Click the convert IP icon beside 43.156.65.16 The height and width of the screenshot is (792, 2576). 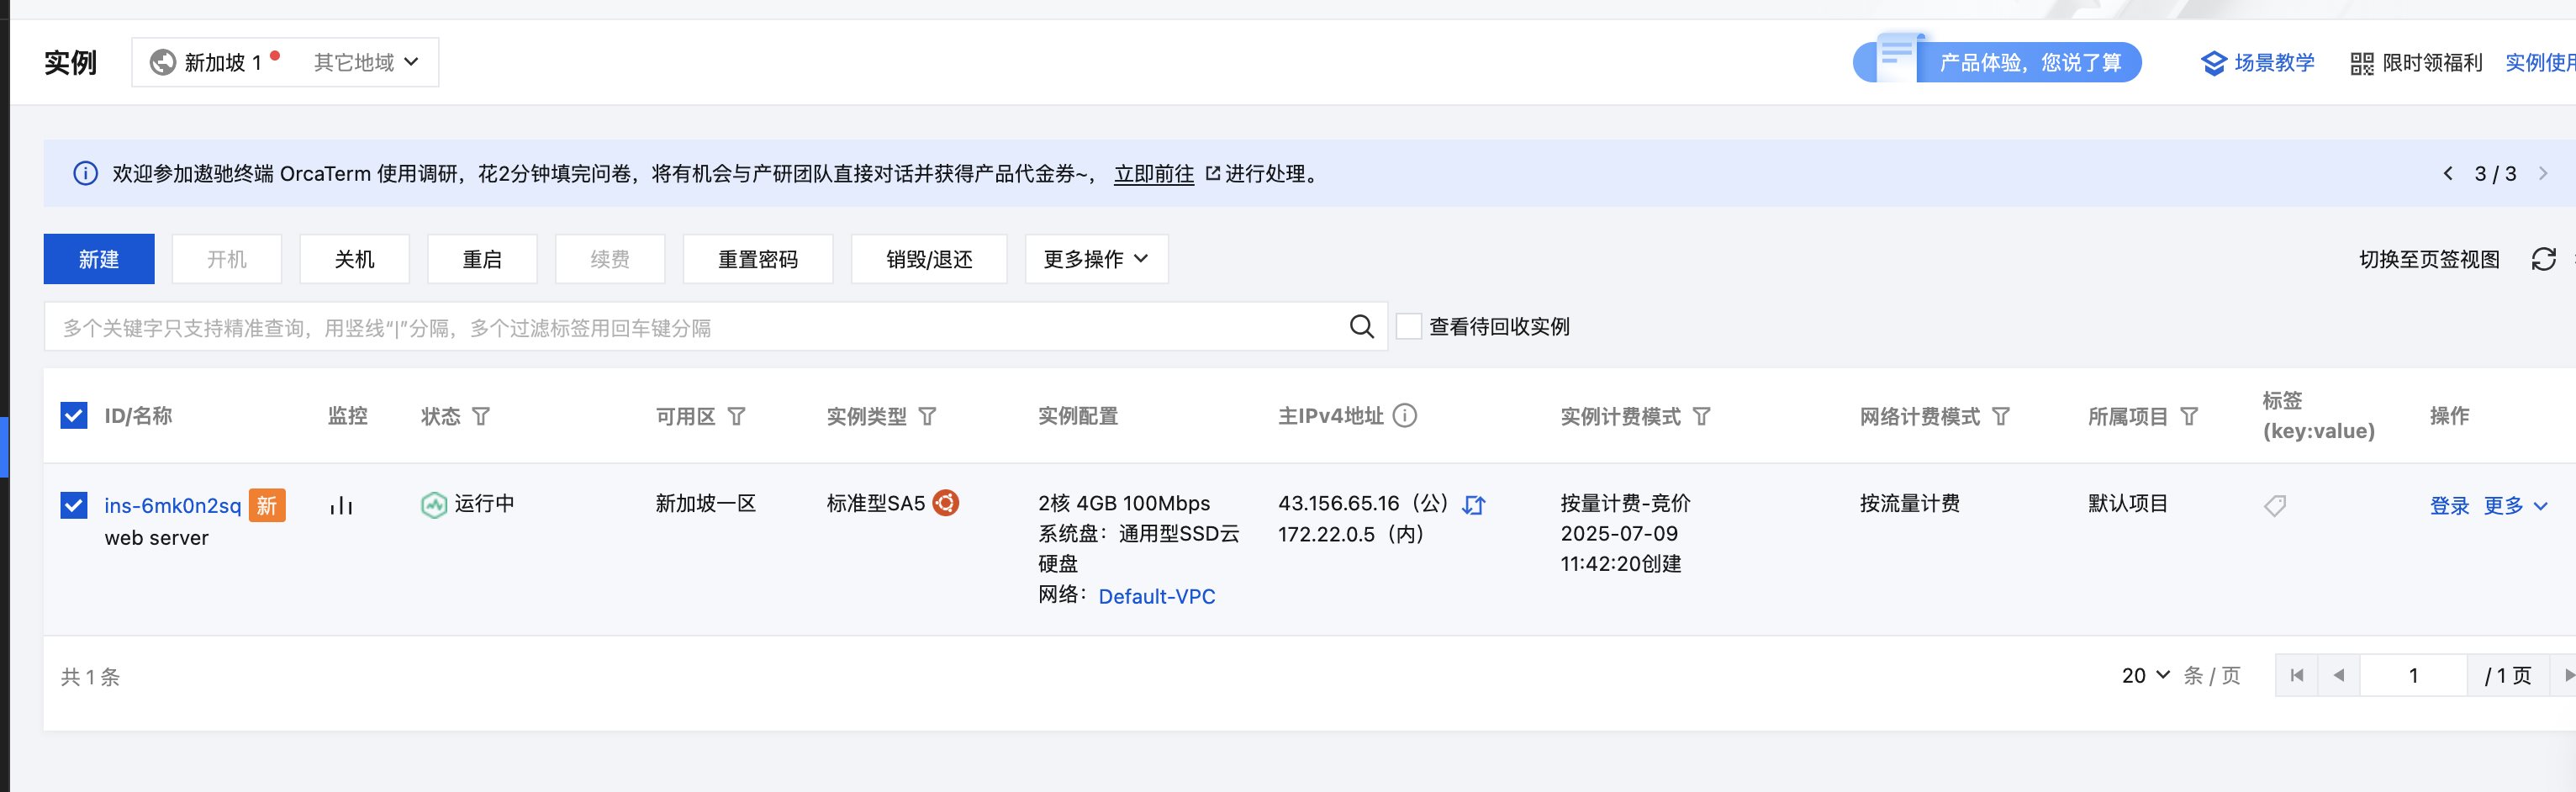tap(1474, 506)
